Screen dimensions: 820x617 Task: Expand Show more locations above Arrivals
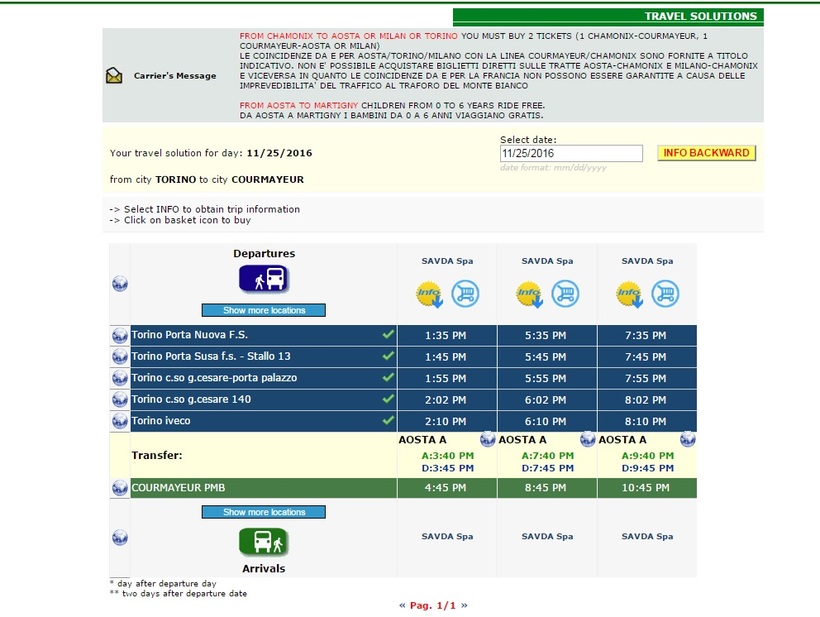pyautogui.click(x=264, y=512)
